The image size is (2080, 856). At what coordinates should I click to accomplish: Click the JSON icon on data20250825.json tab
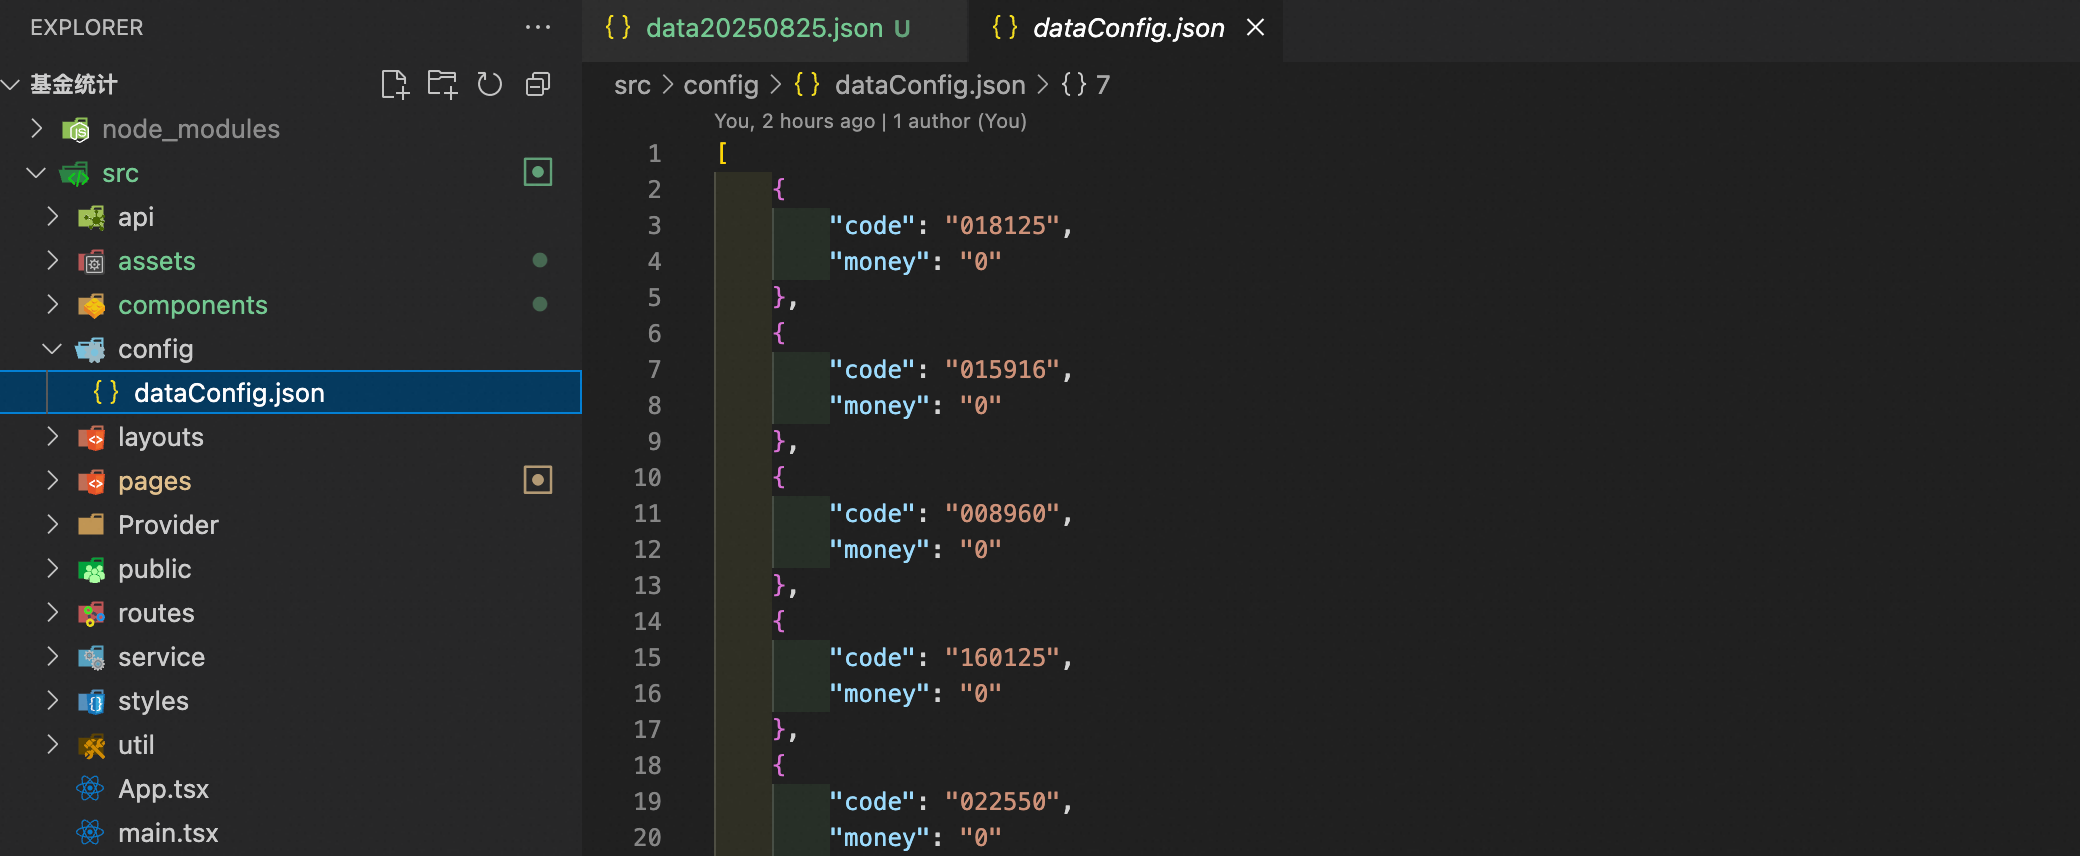618,28
